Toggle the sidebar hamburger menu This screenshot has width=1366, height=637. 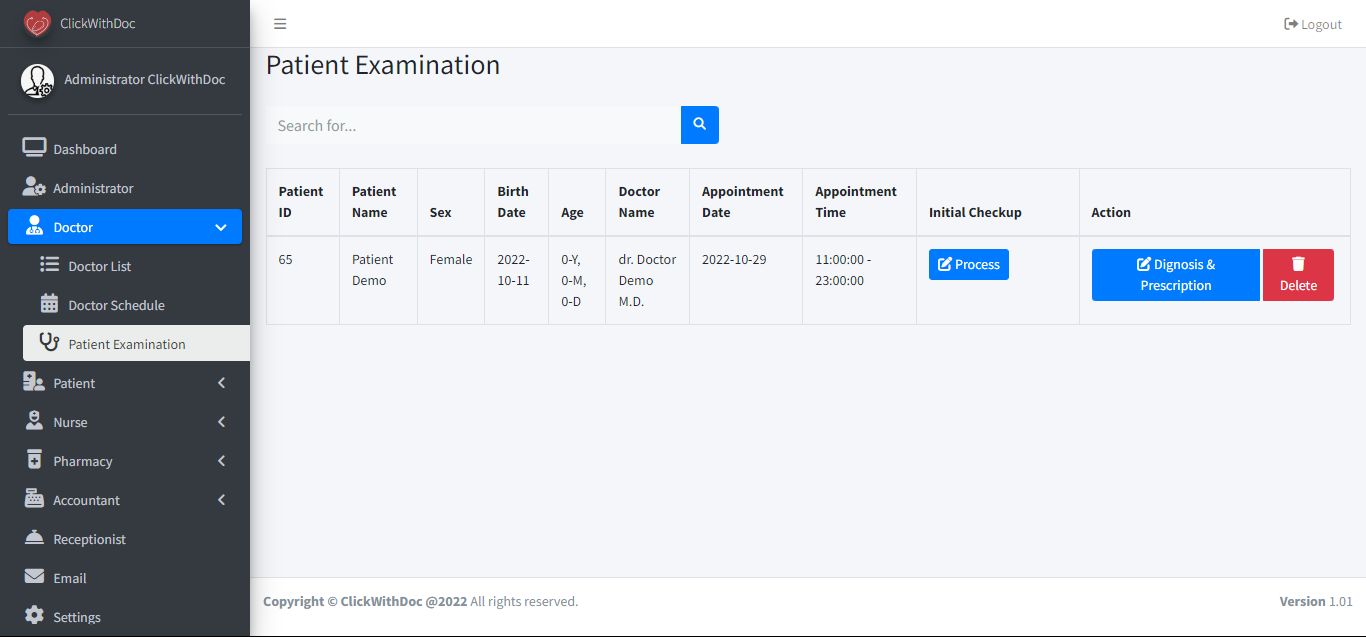(x=280, y=24)
